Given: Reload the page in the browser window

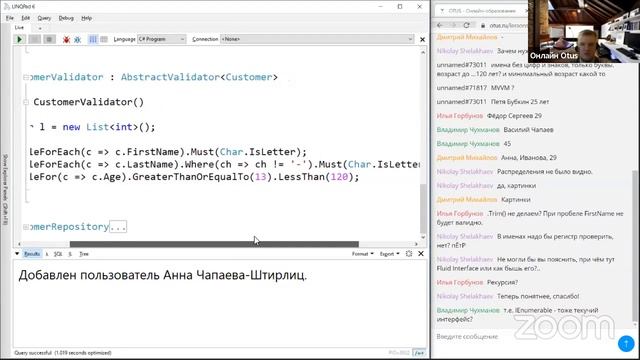Looking at the screenshot, I should pos(467,25).
